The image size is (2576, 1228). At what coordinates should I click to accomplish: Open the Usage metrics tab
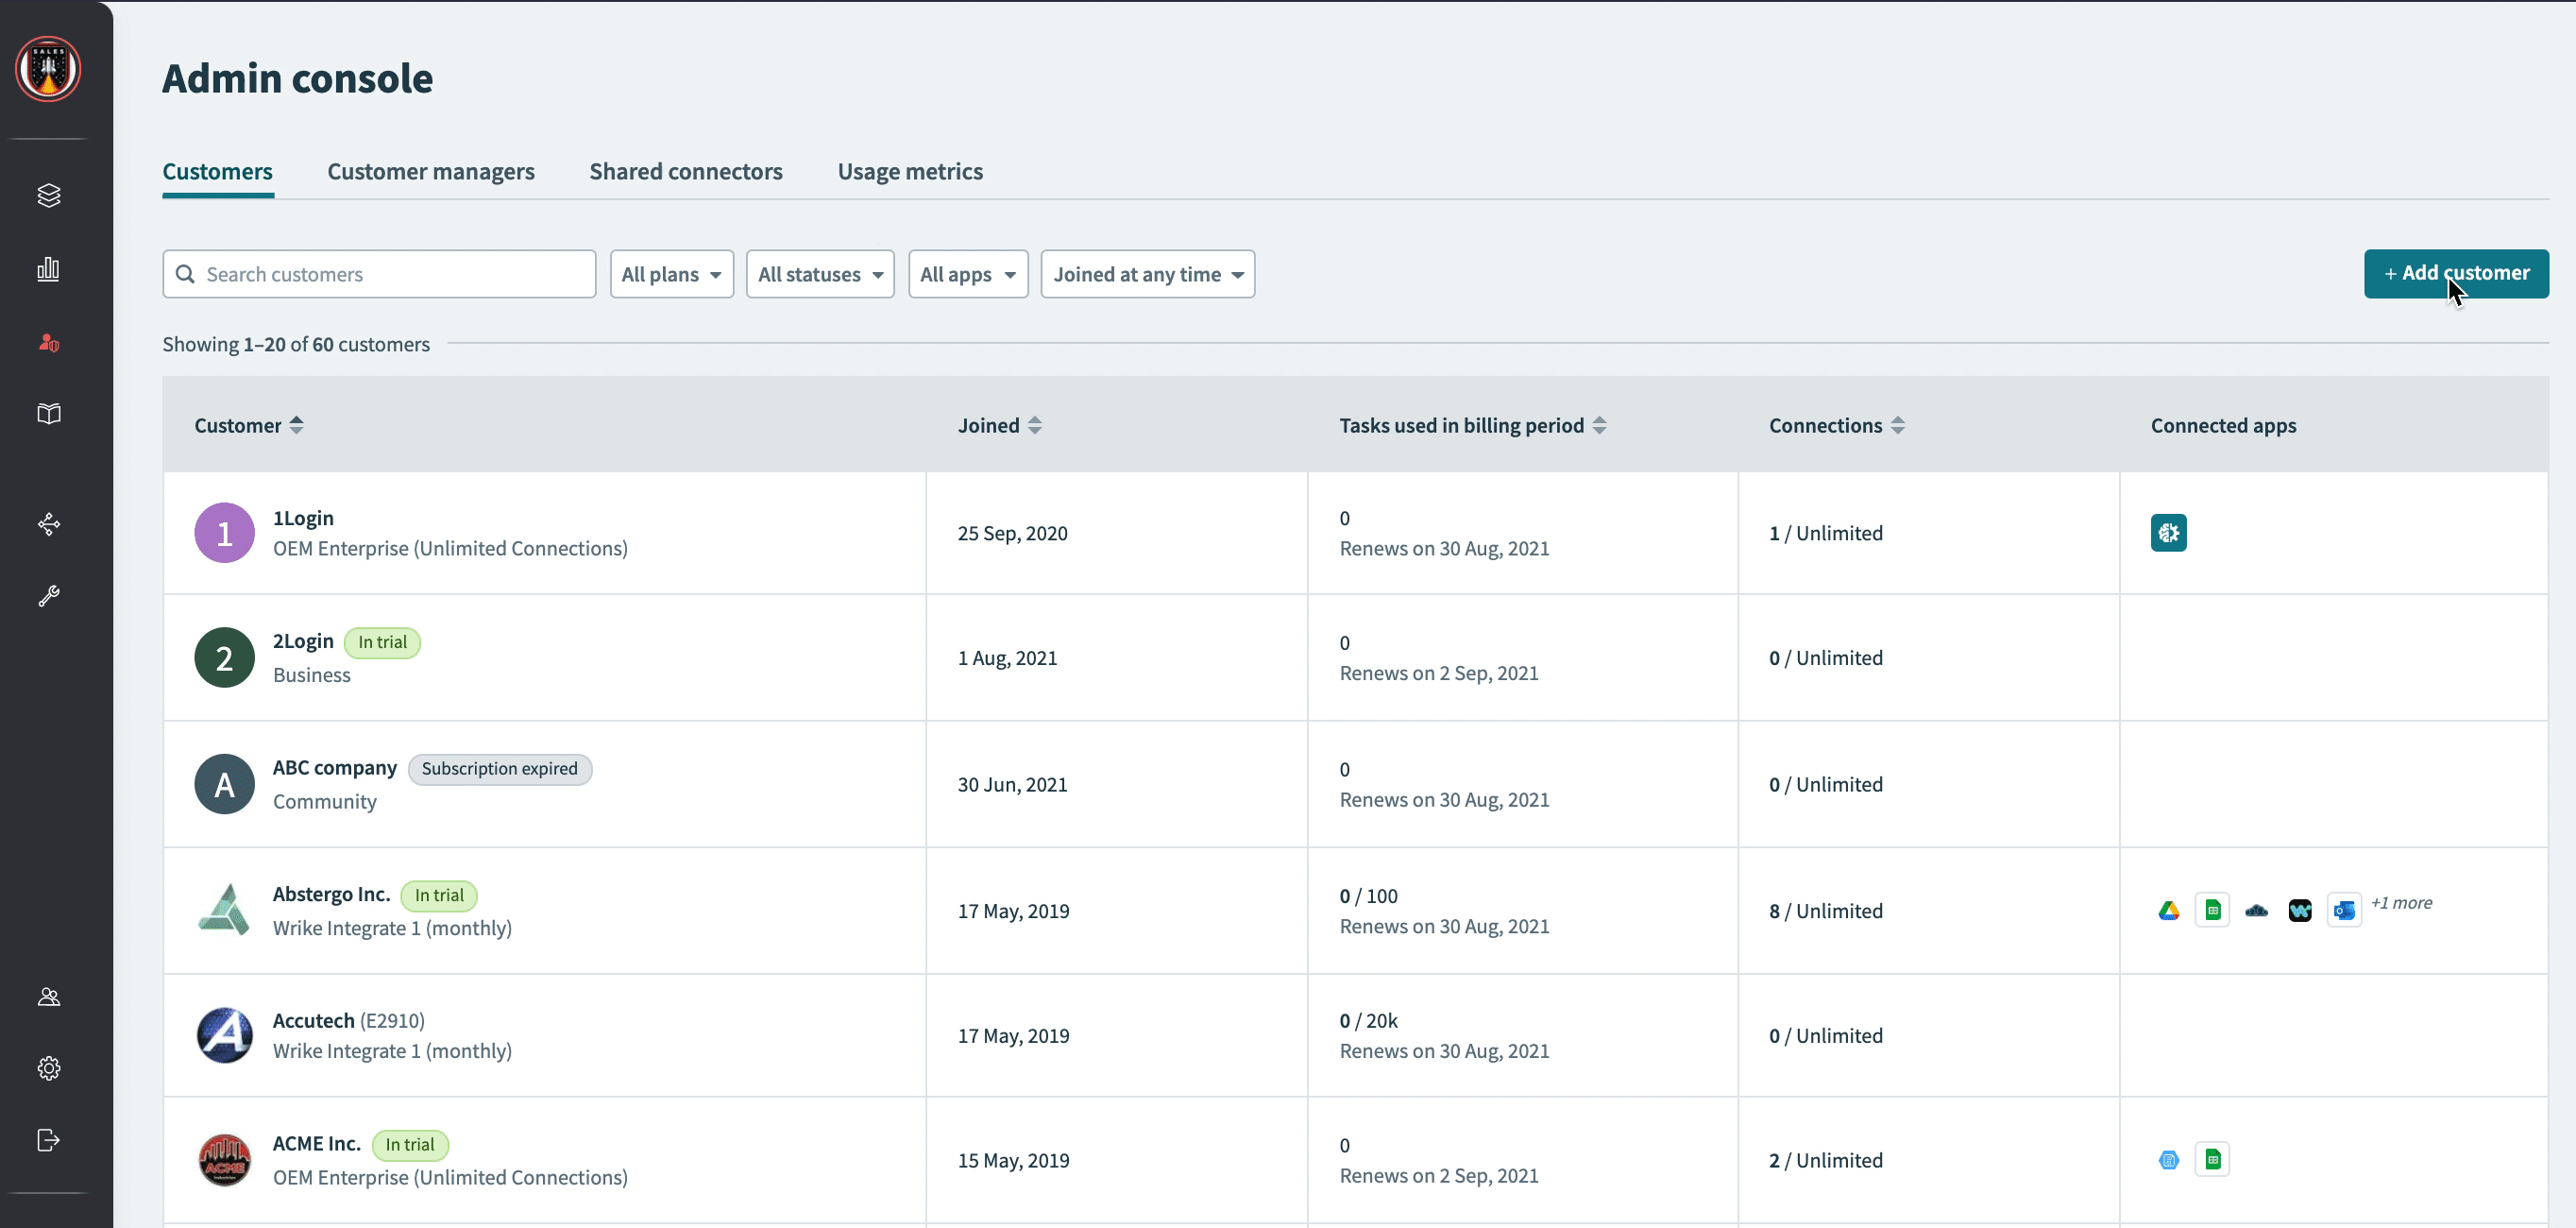(909, 171)
